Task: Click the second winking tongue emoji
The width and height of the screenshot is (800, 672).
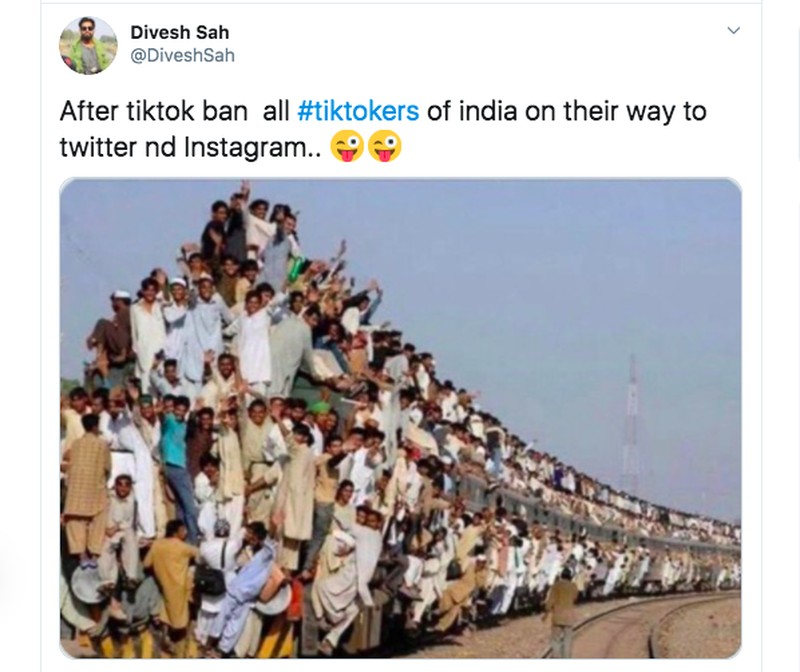Action: pos(385,146)
